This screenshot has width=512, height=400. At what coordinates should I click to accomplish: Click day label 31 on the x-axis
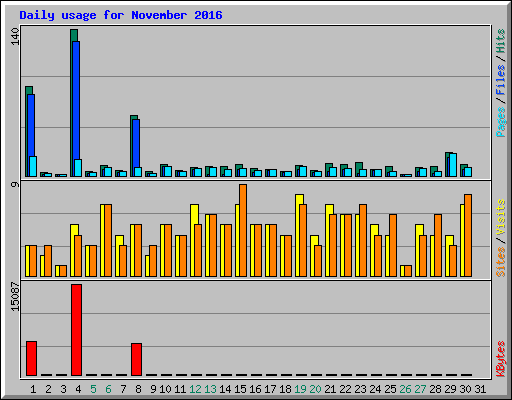(x=480, y=389)
